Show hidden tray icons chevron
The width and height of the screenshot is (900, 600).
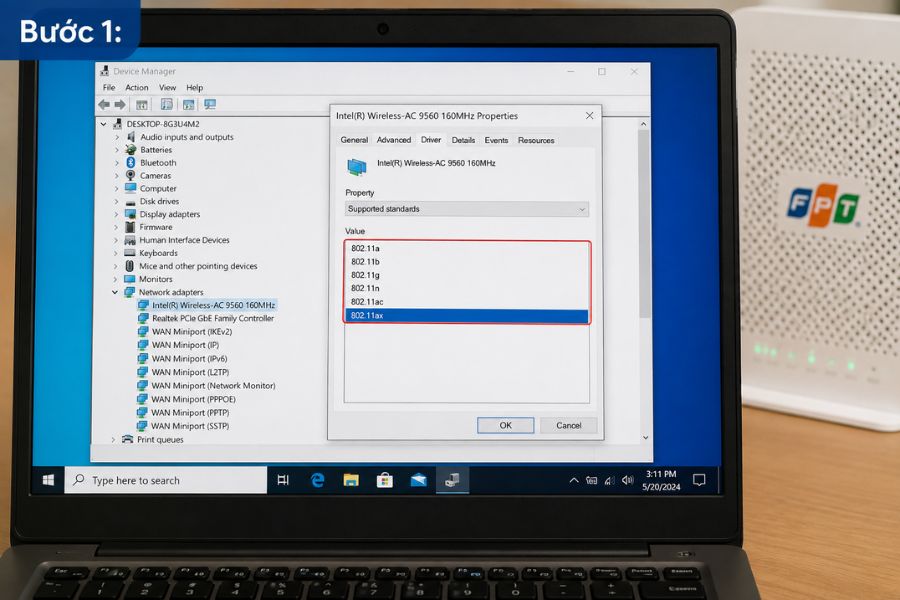573,481
